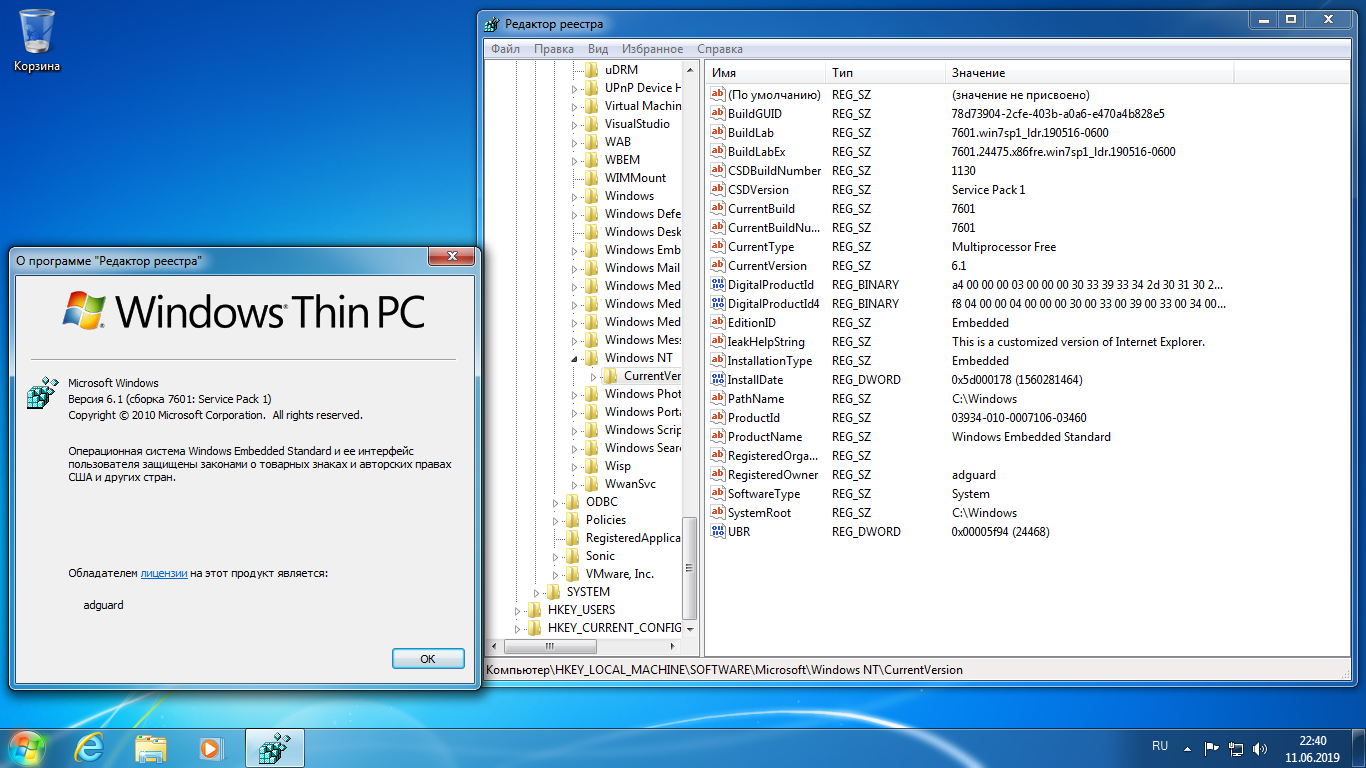Select the Wisp tree key
Image resolution: width=1366 pixels, height=768 pixels.
coord(618,466)
